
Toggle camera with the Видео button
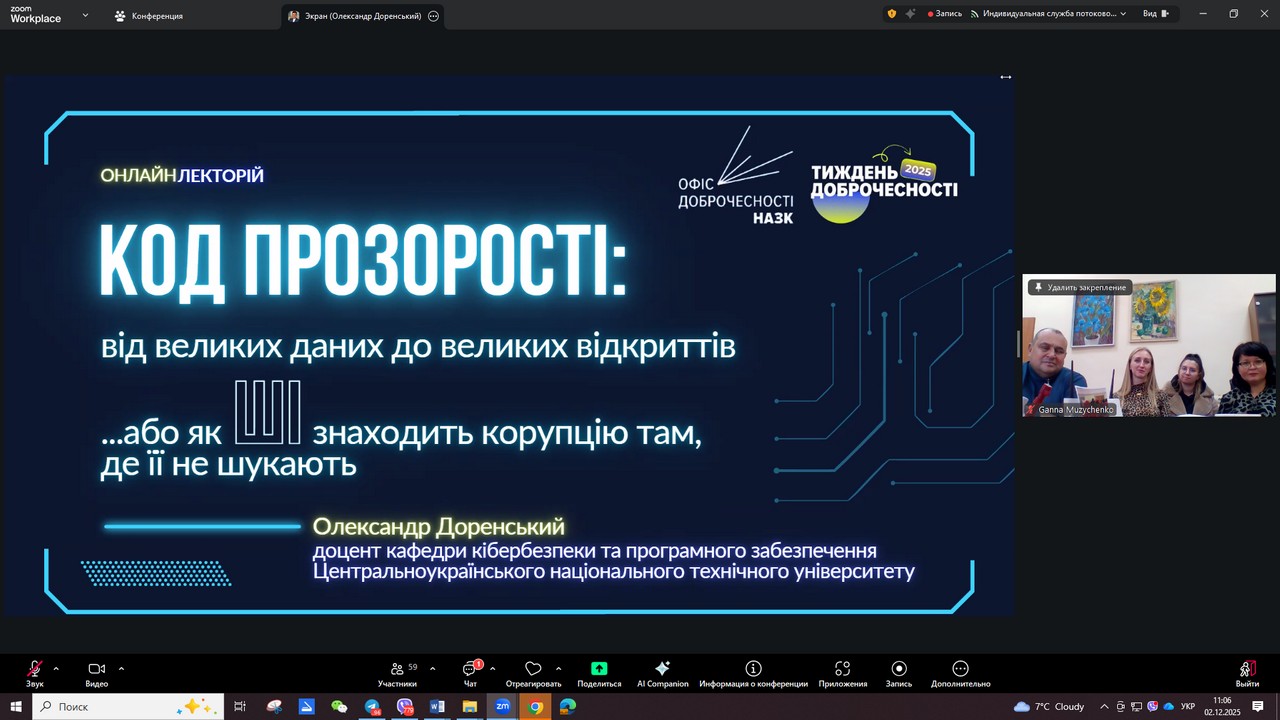point(96,674)
